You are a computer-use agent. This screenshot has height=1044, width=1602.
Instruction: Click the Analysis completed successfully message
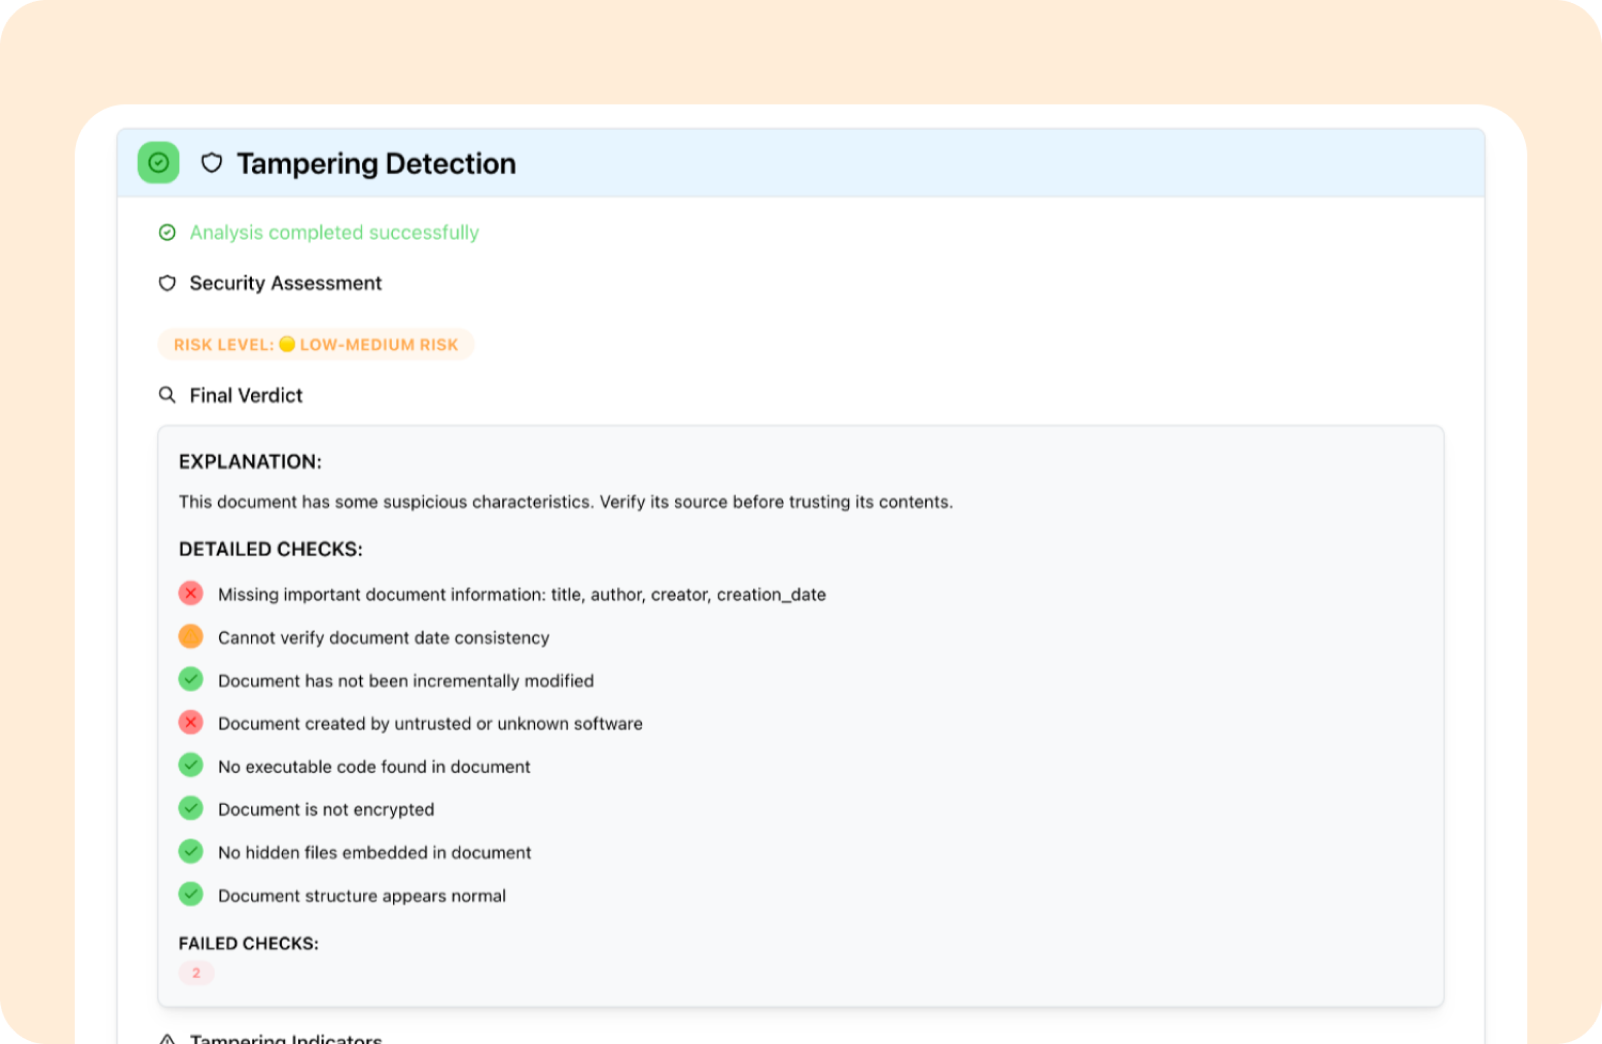pos(334,233)
